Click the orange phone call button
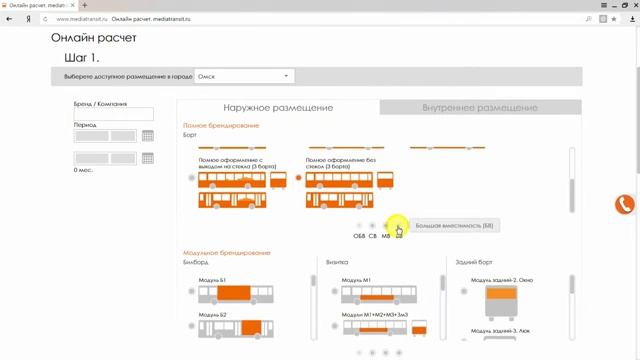This screenshot has width=640, height=360. 625,204
